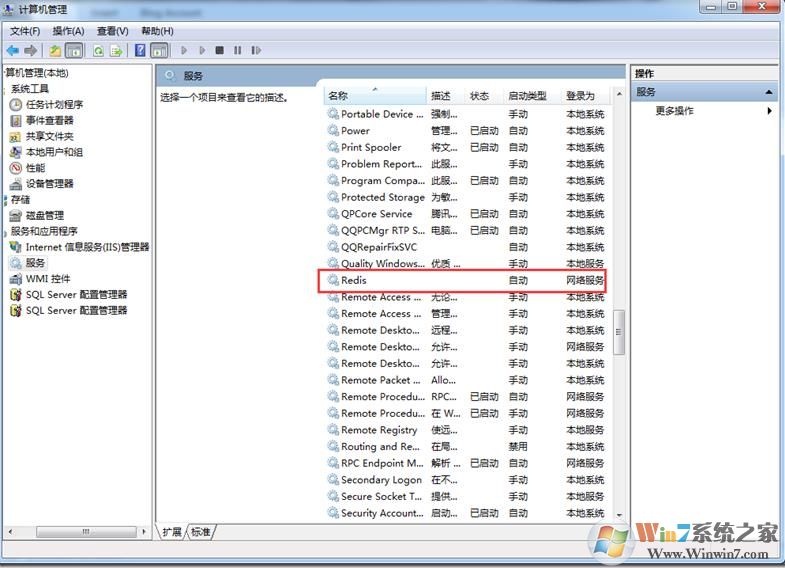Click the Restart service icon
Viewport: 785px width, 568px height.
click(x=256, y=50)
